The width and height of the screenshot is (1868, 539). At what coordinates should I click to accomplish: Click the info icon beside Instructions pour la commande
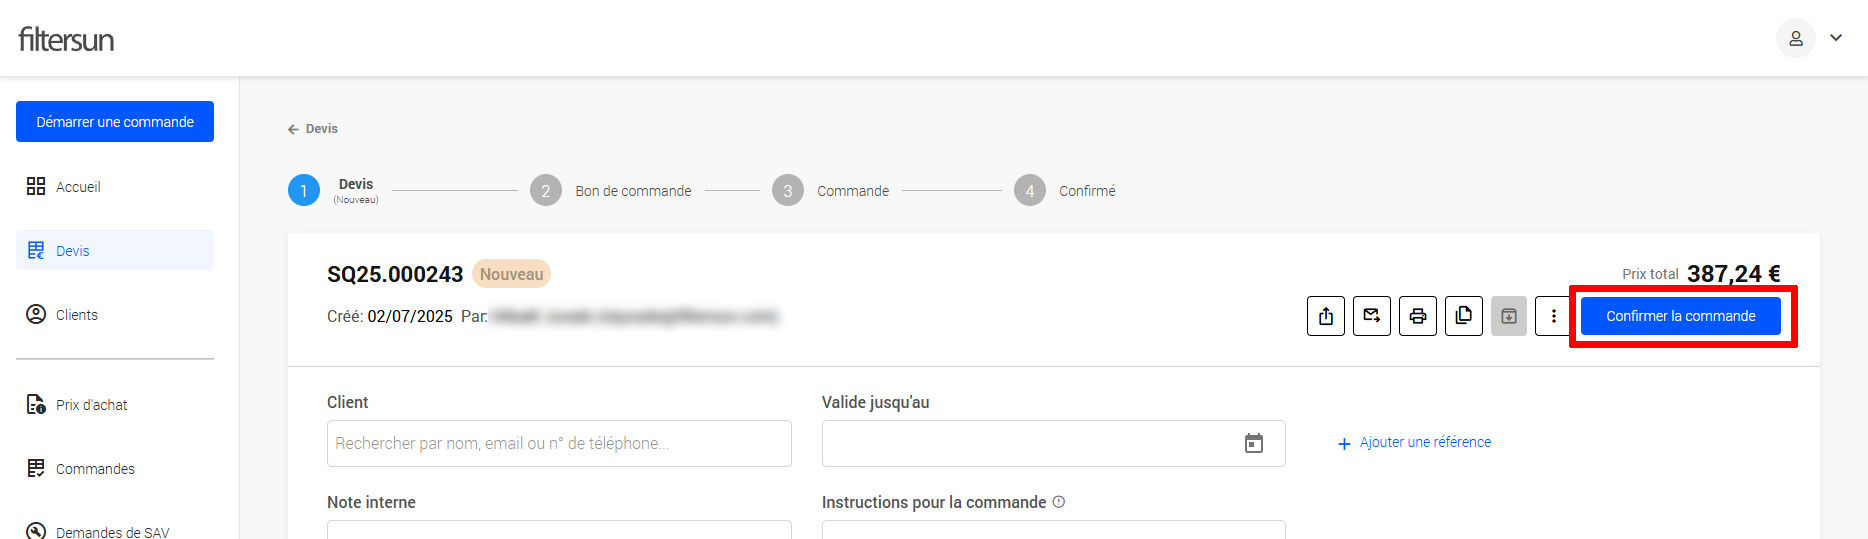(x=1059, y=502)
